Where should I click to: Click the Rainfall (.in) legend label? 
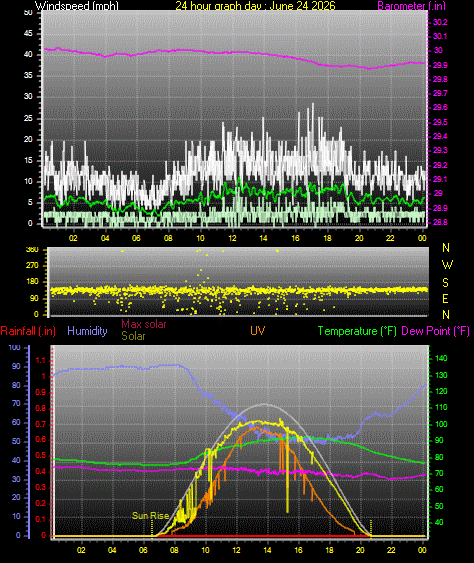pos(28,331)
